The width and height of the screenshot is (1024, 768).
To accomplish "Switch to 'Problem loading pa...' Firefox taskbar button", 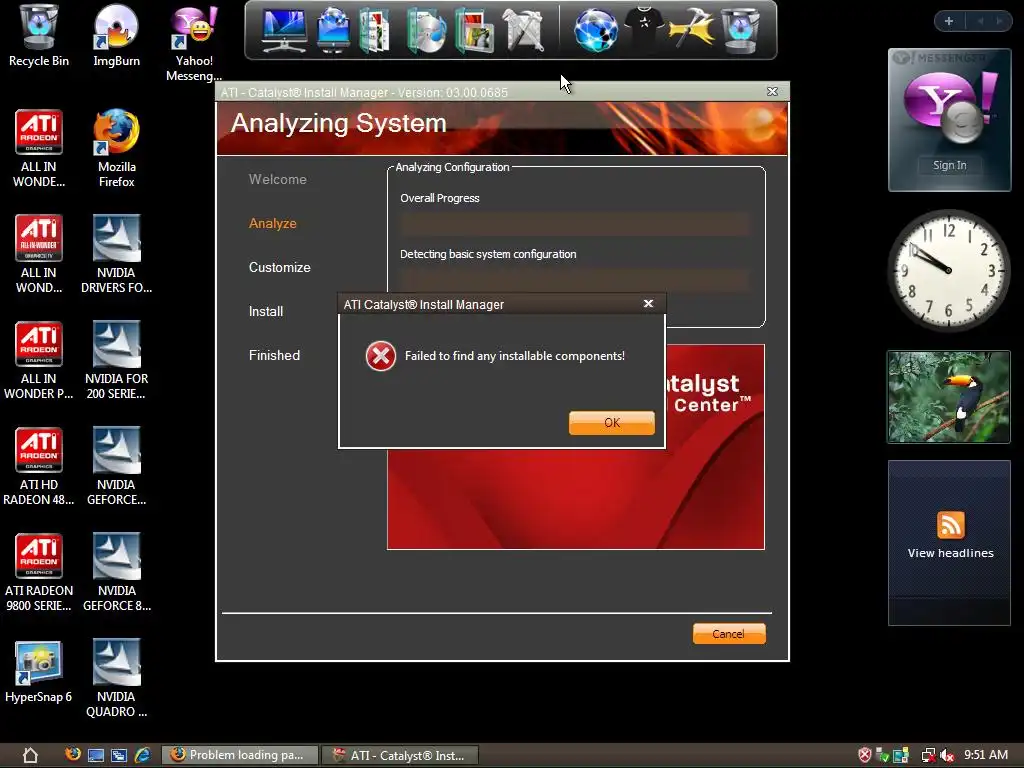I will click(239, 755).
